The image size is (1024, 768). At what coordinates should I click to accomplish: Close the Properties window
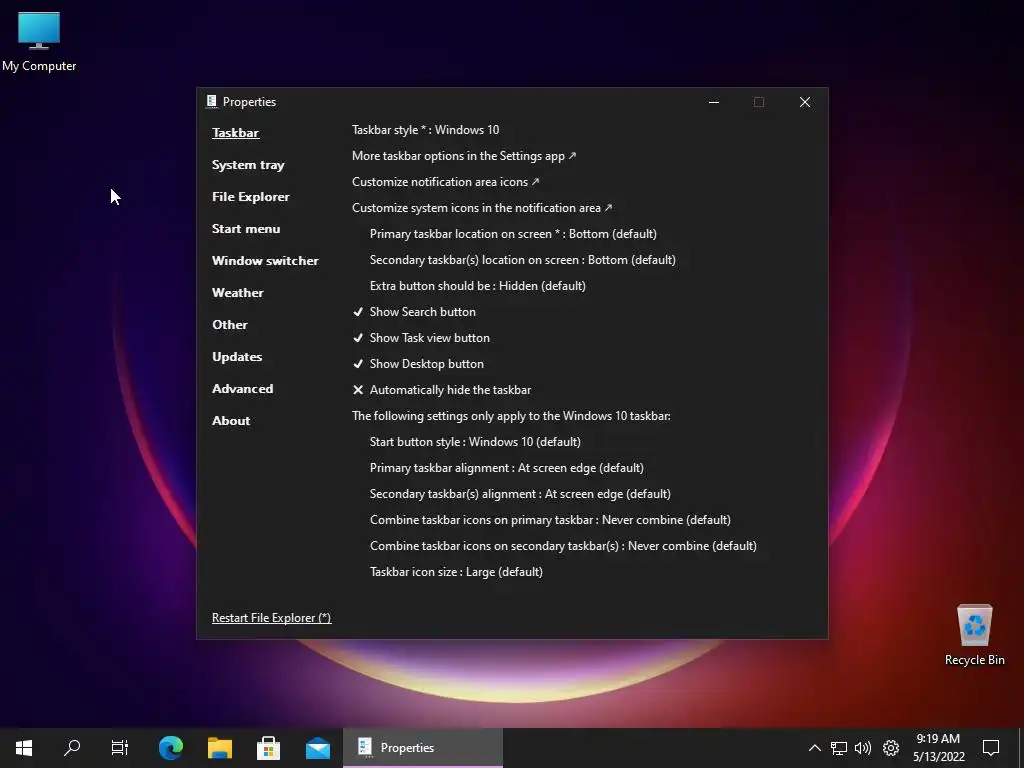[x=805, y=102]
